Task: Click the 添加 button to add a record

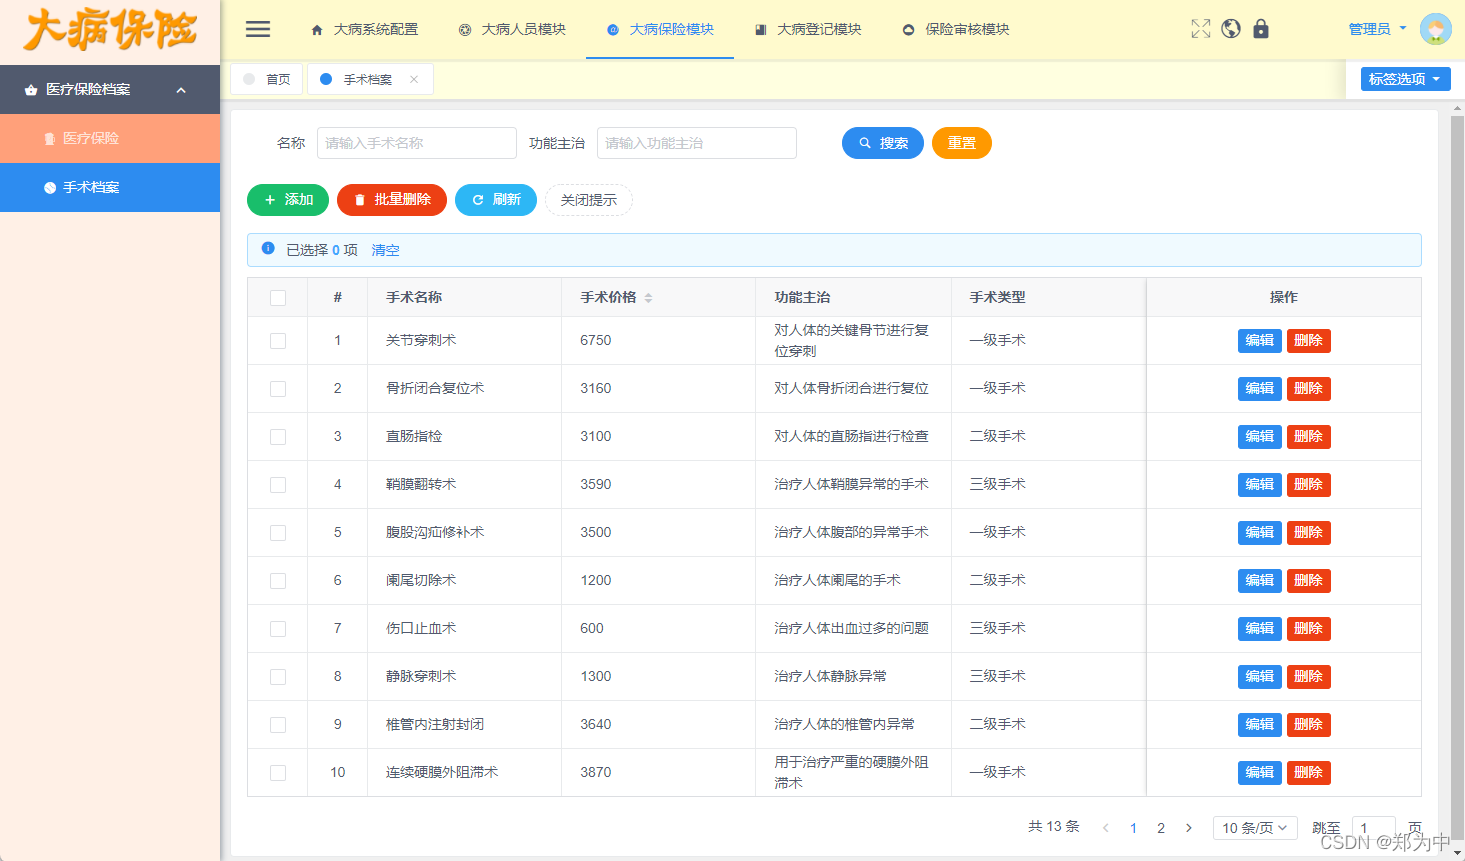Action: click(287, 200)
